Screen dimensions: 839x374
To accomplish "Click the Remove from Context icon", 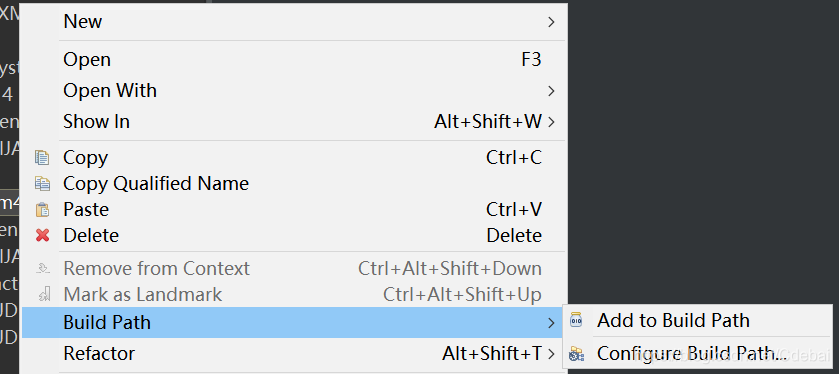I will tap(43, 268).
